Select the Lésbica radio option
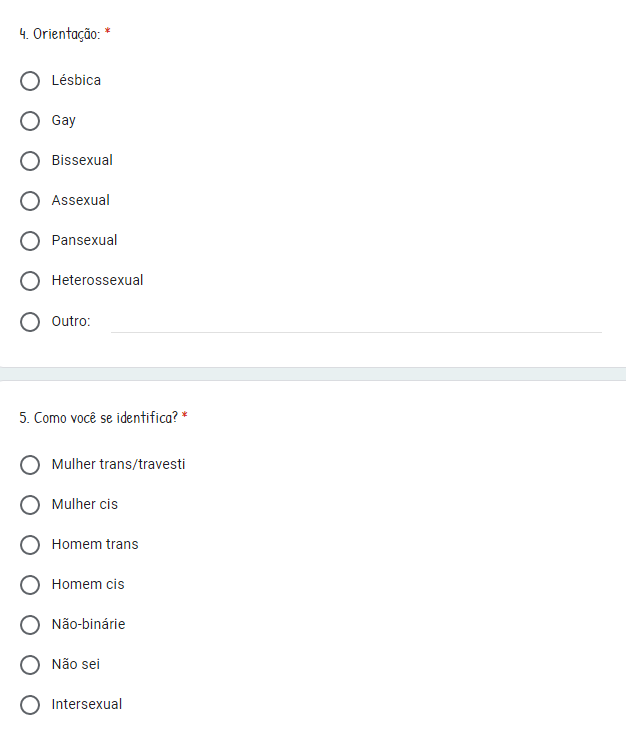626x729 pixels. [x=30, y=80]
